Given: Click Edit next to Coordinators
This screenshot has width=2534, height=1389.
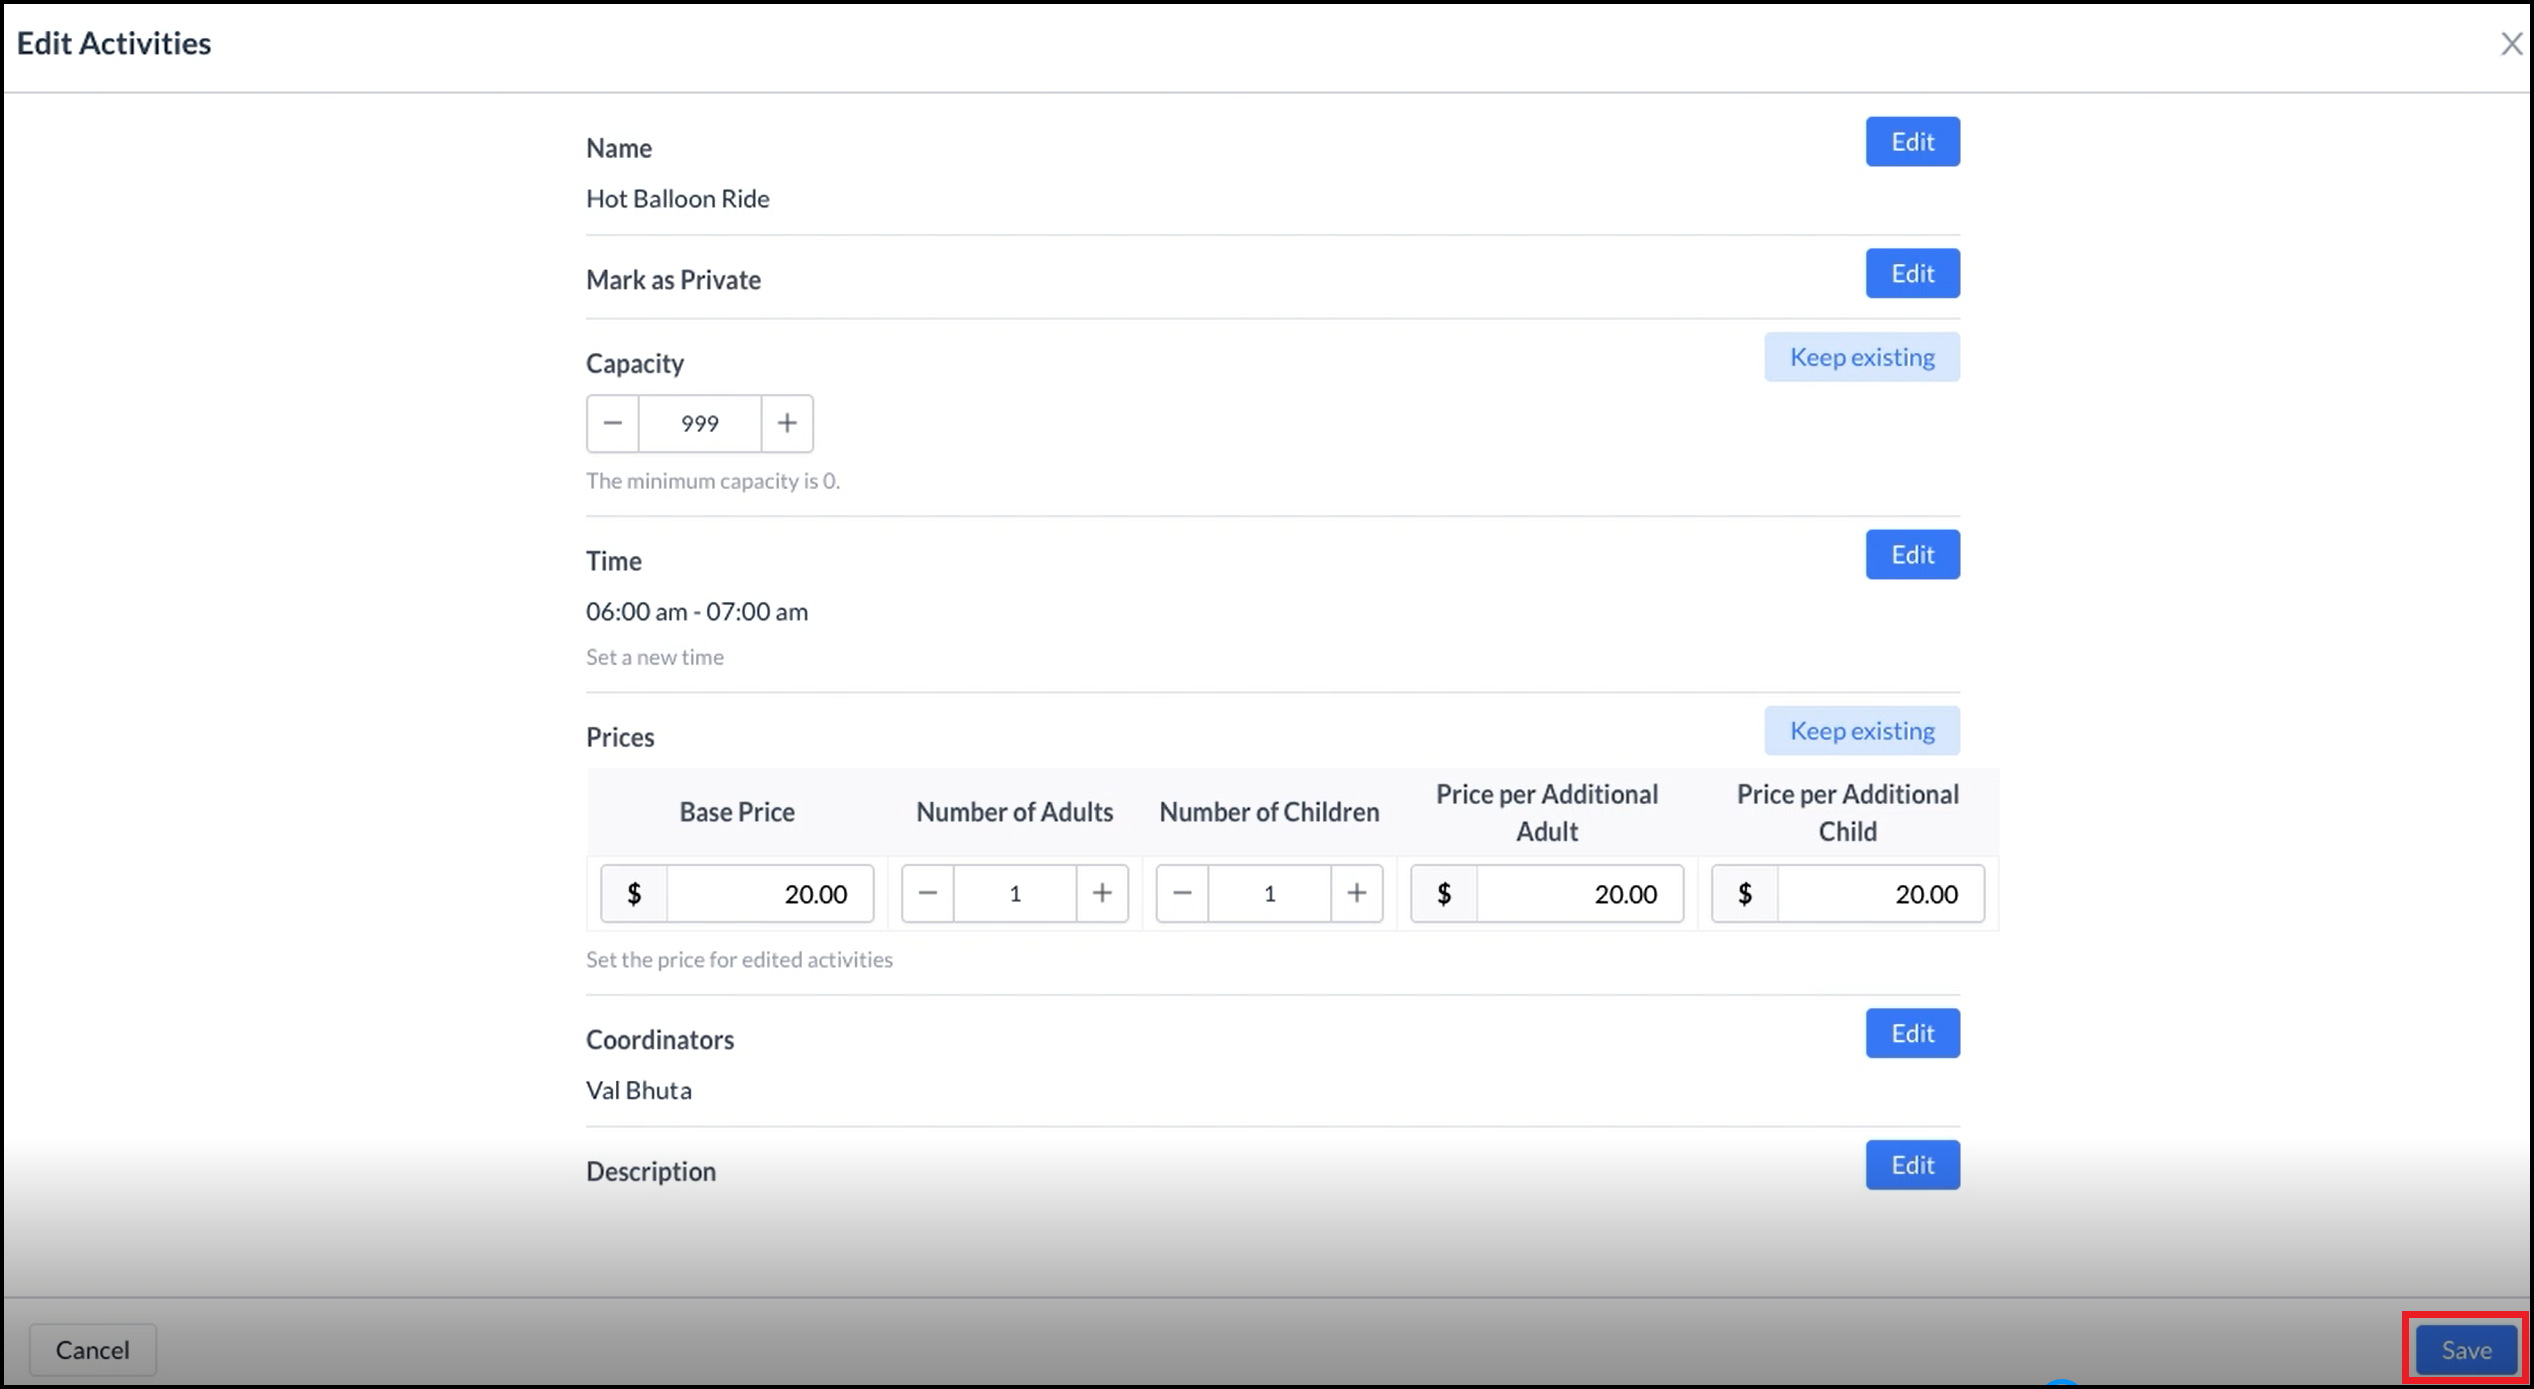Looking at the screenshot, I should pos(1911,1033).
